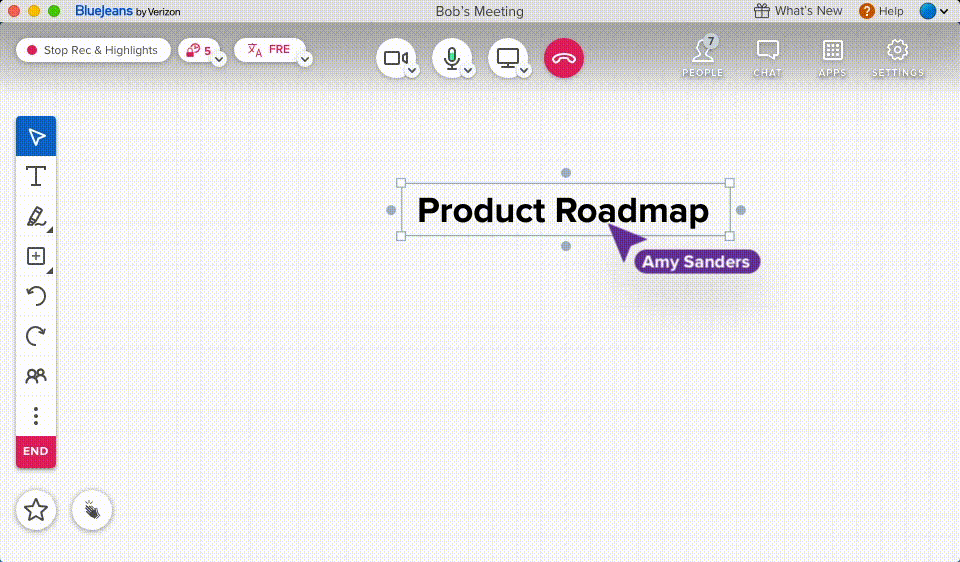Viewport: 960px width, 562px height.
Task: Expand the camera options dropdown arrow
Action: click(412, 71)
